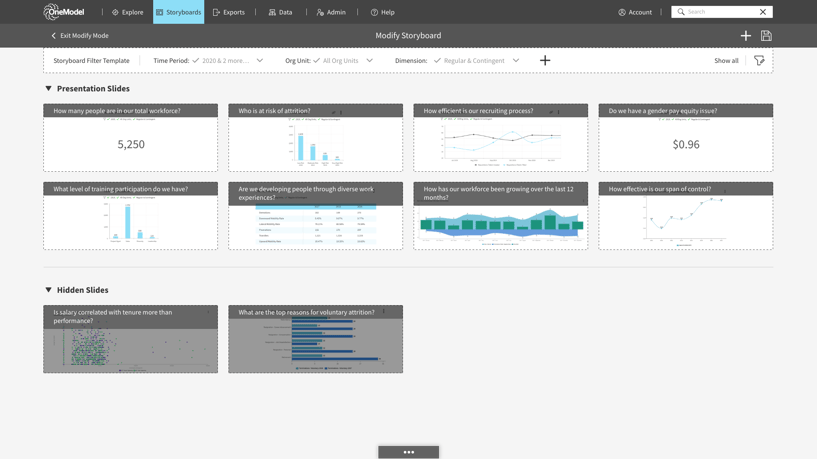The width and height of the screenshot is (817, 459).
Task: Collapse the Presentation Slides section
Action: (48, 89)
